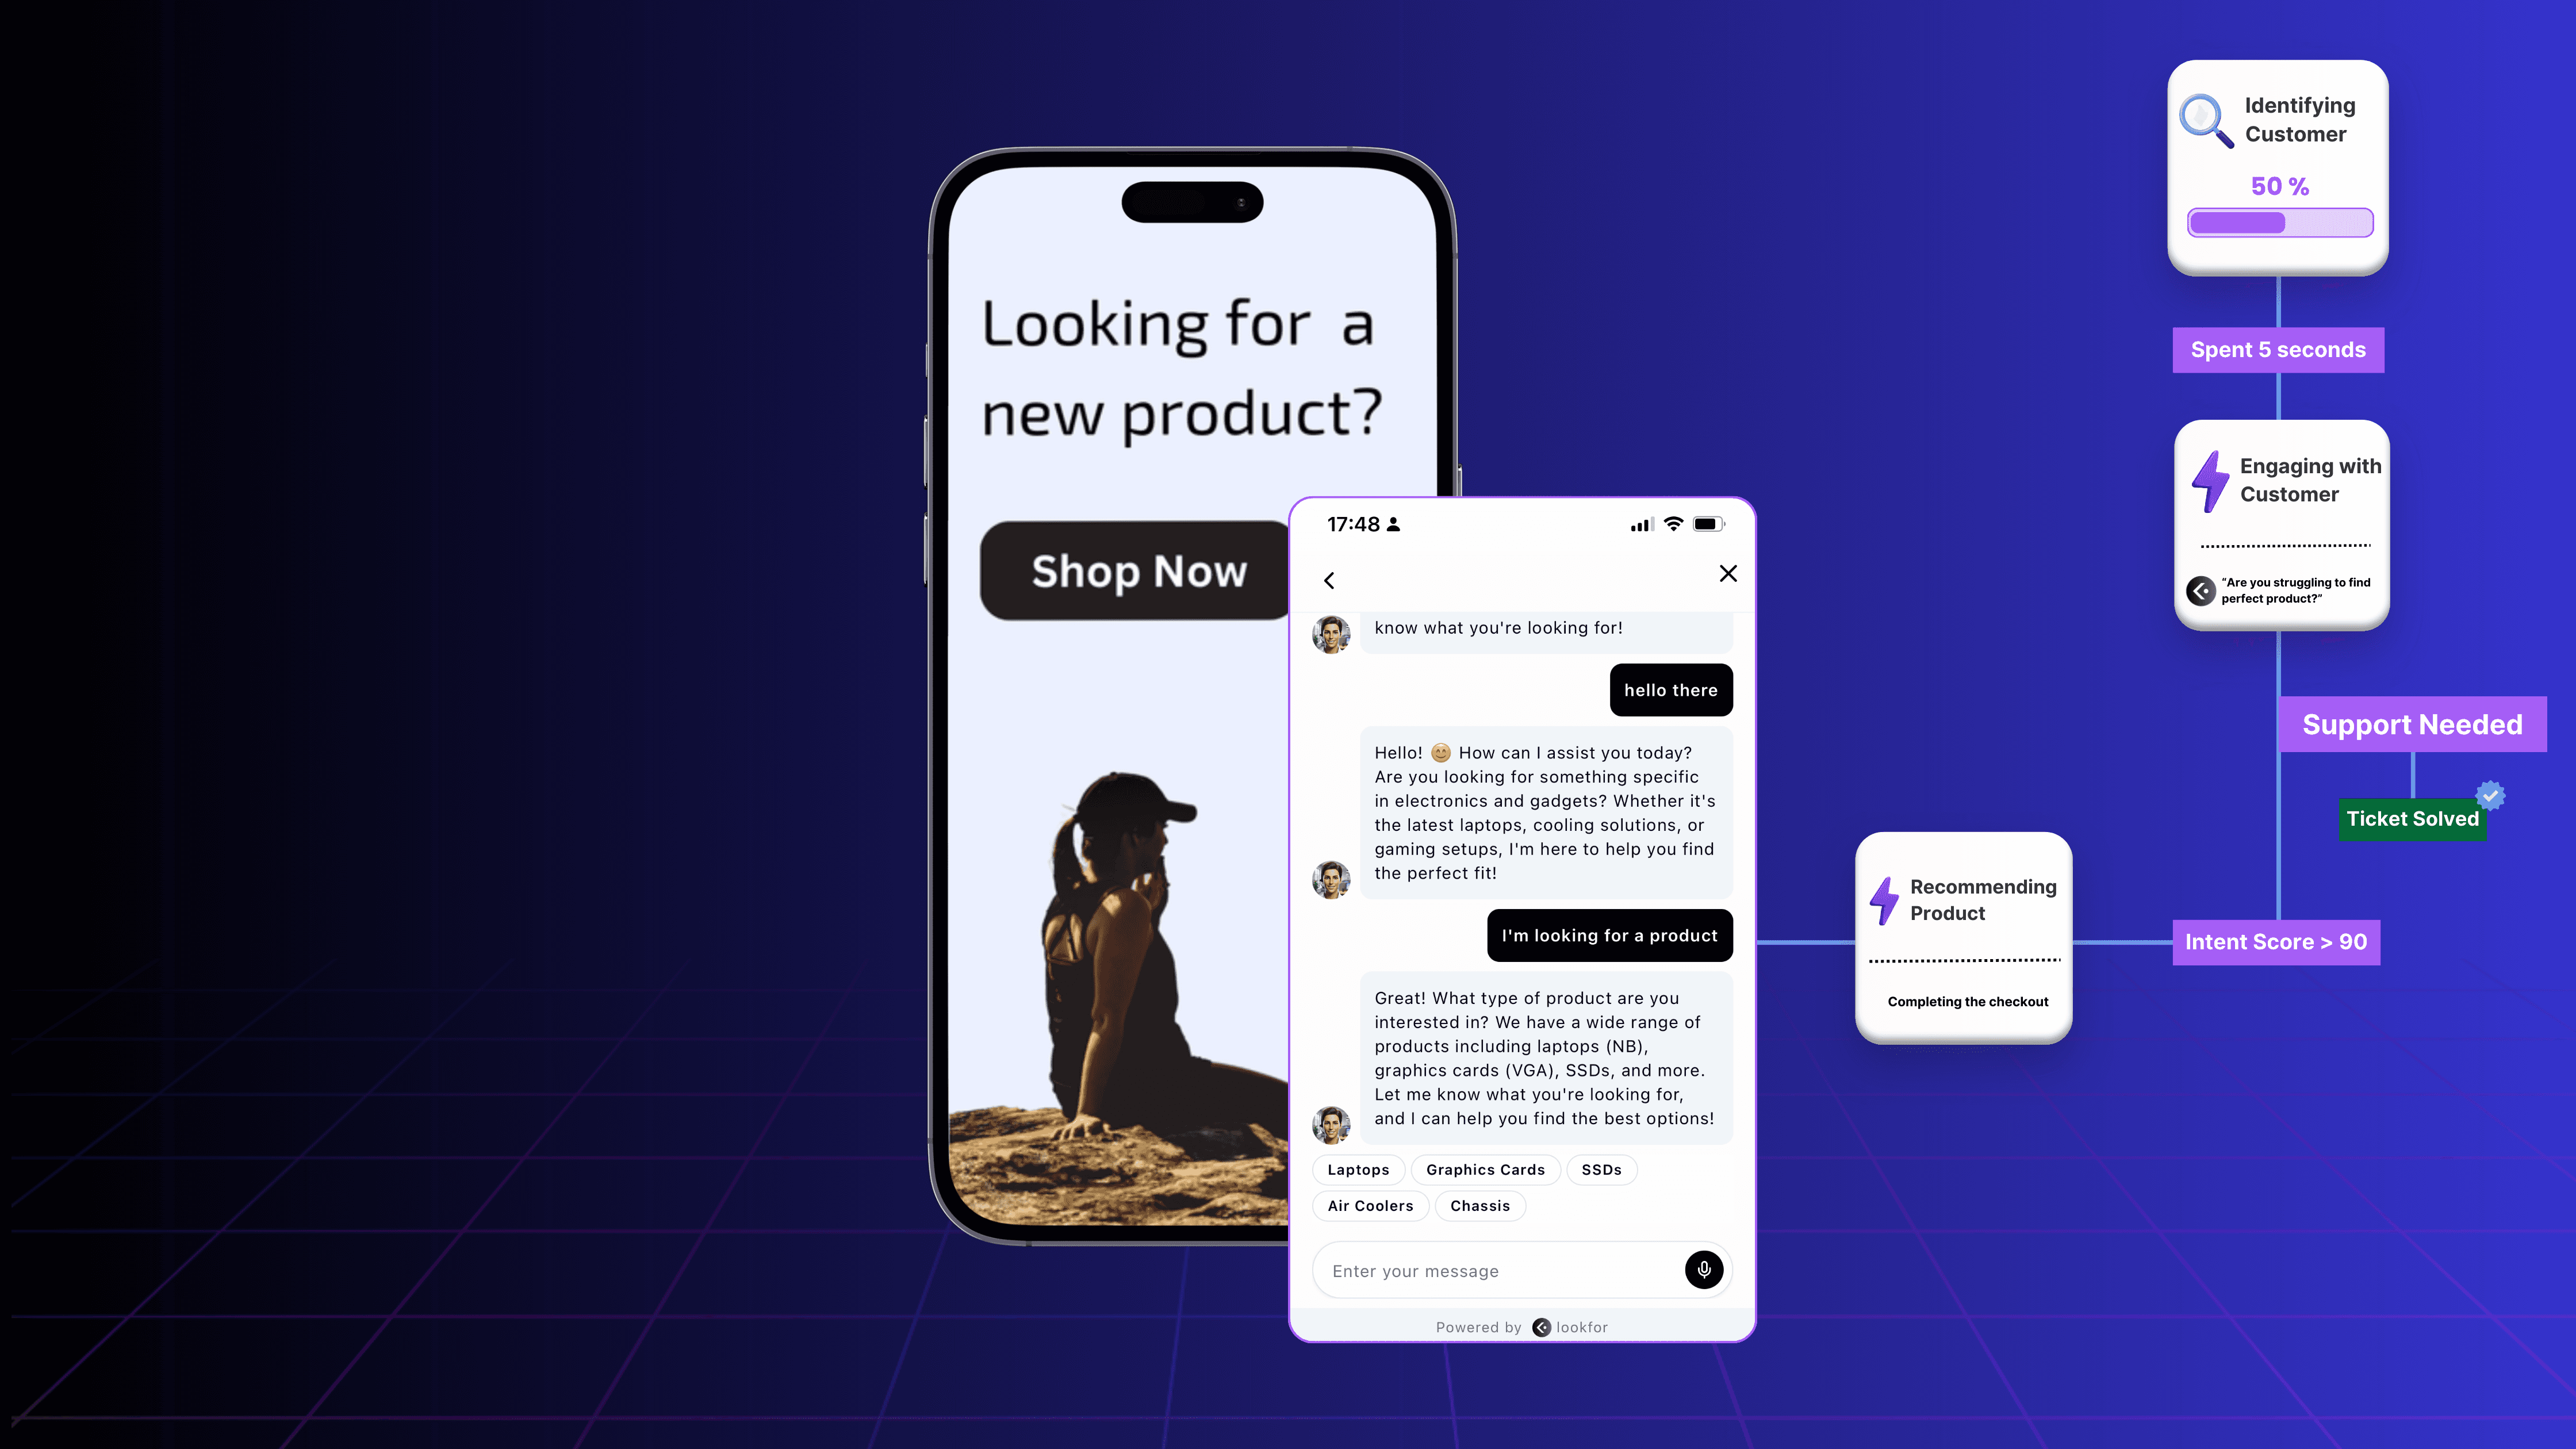Select the SSDs quick reply chip
This screenshot has height=1449, width=2576.
(x=1601, y=1170)
